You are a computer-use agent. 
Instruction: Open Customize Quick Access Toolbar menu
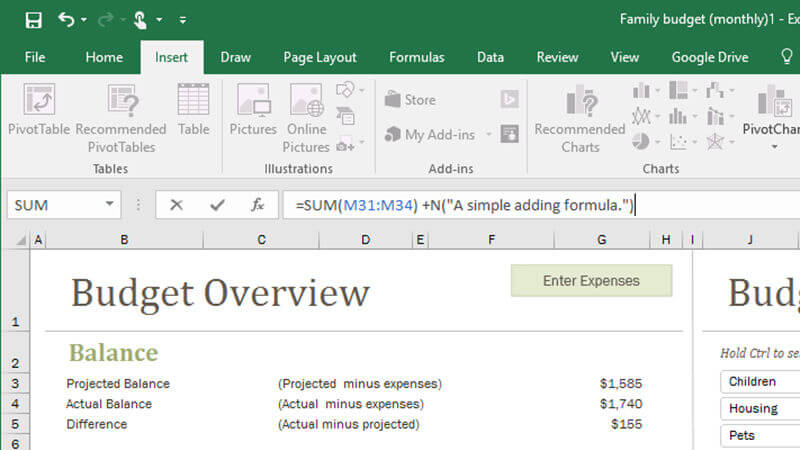point(183,20)
